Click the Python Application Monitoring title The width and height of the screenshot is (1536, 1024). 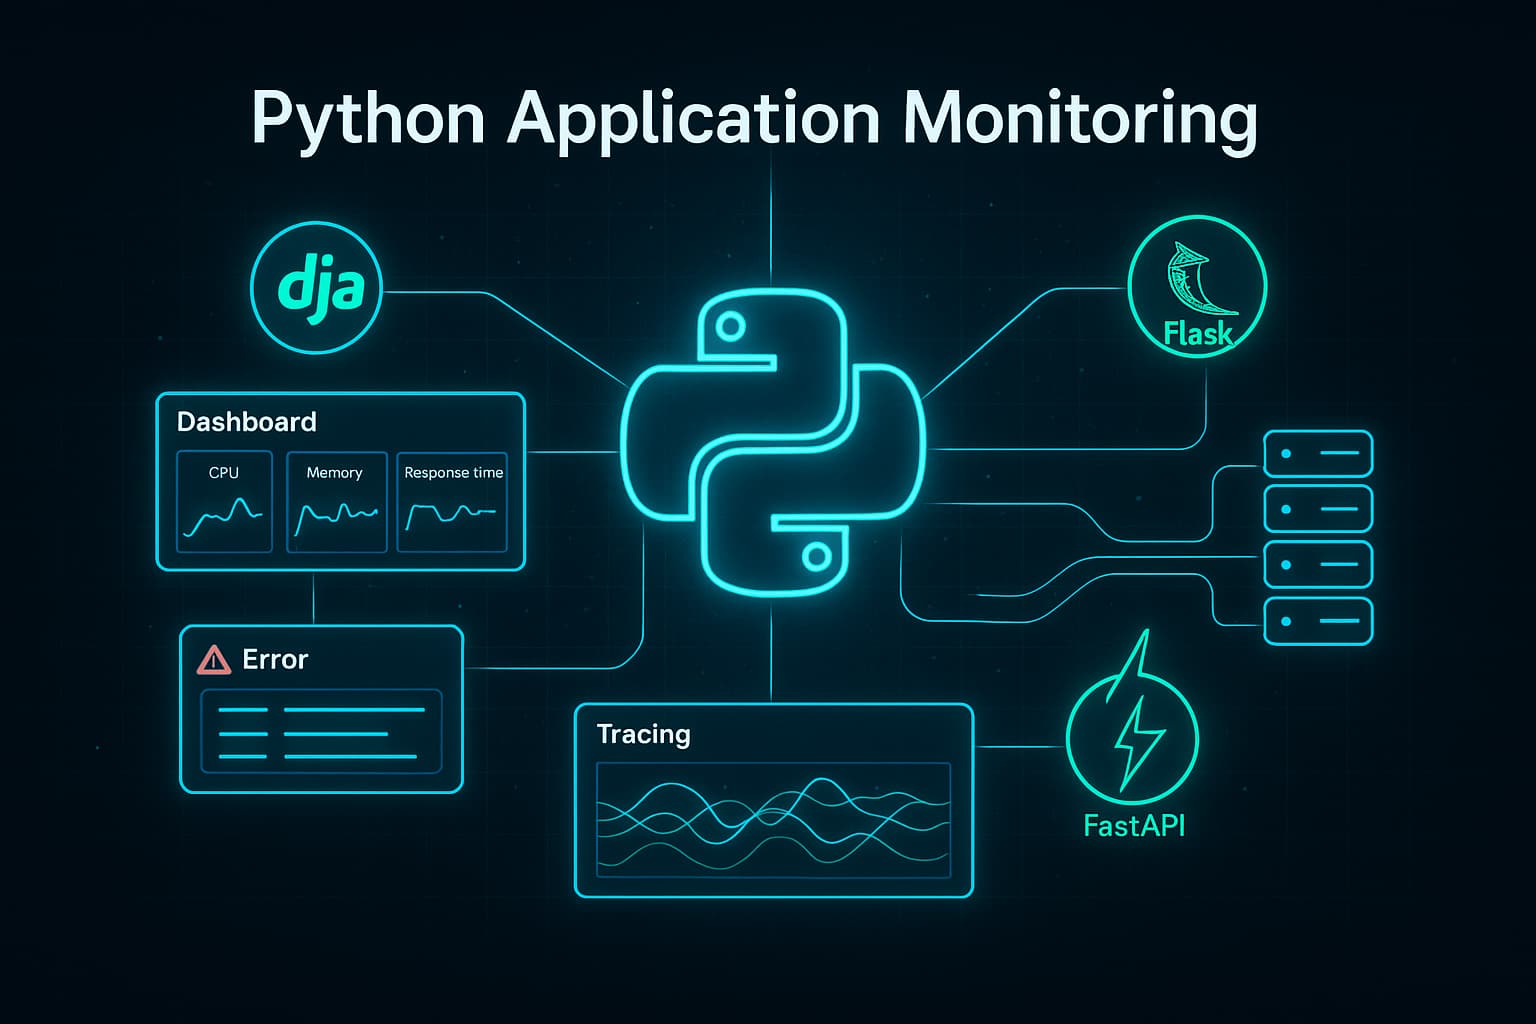754,120
